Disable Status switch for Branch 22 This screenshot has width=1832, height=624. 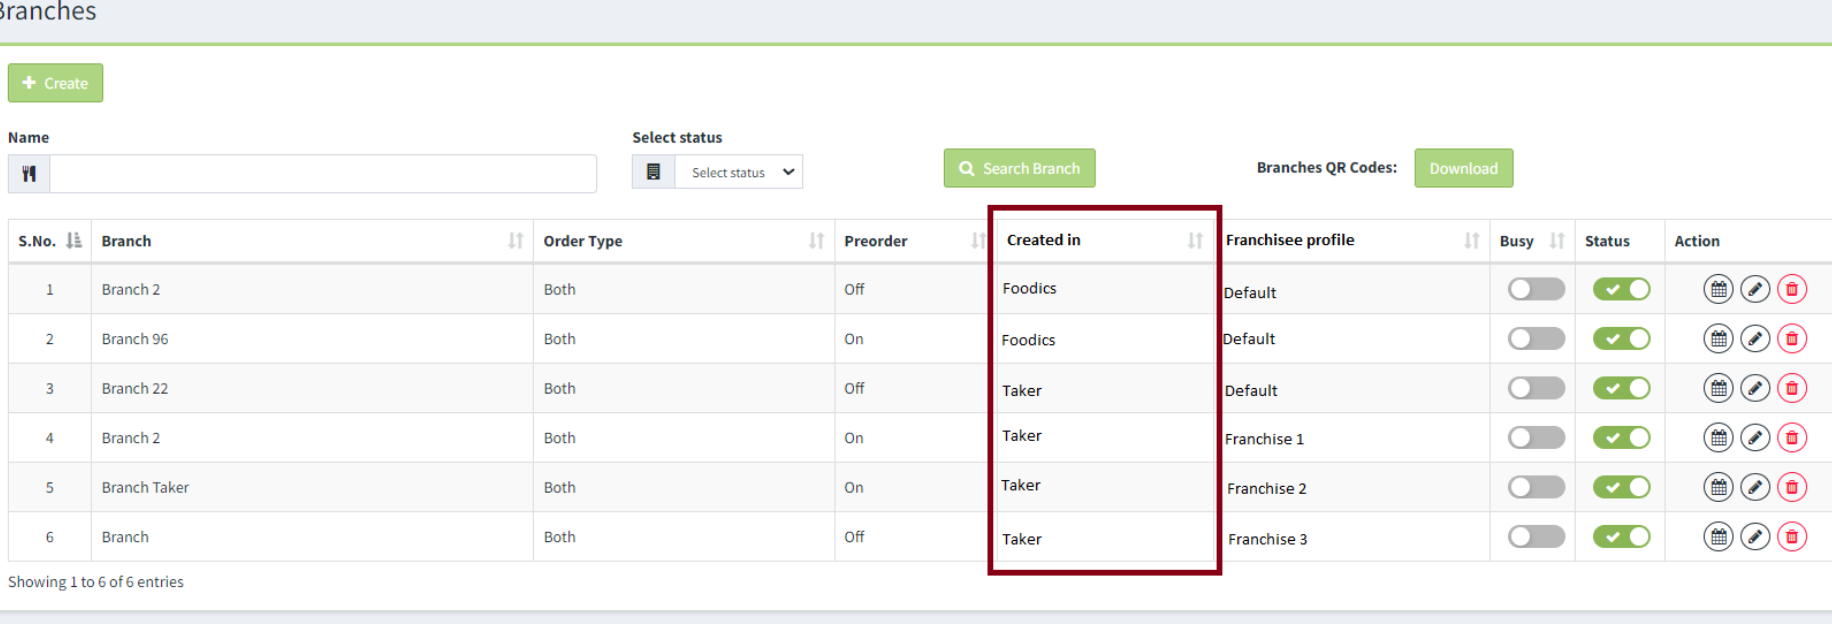pos(1621,388)
